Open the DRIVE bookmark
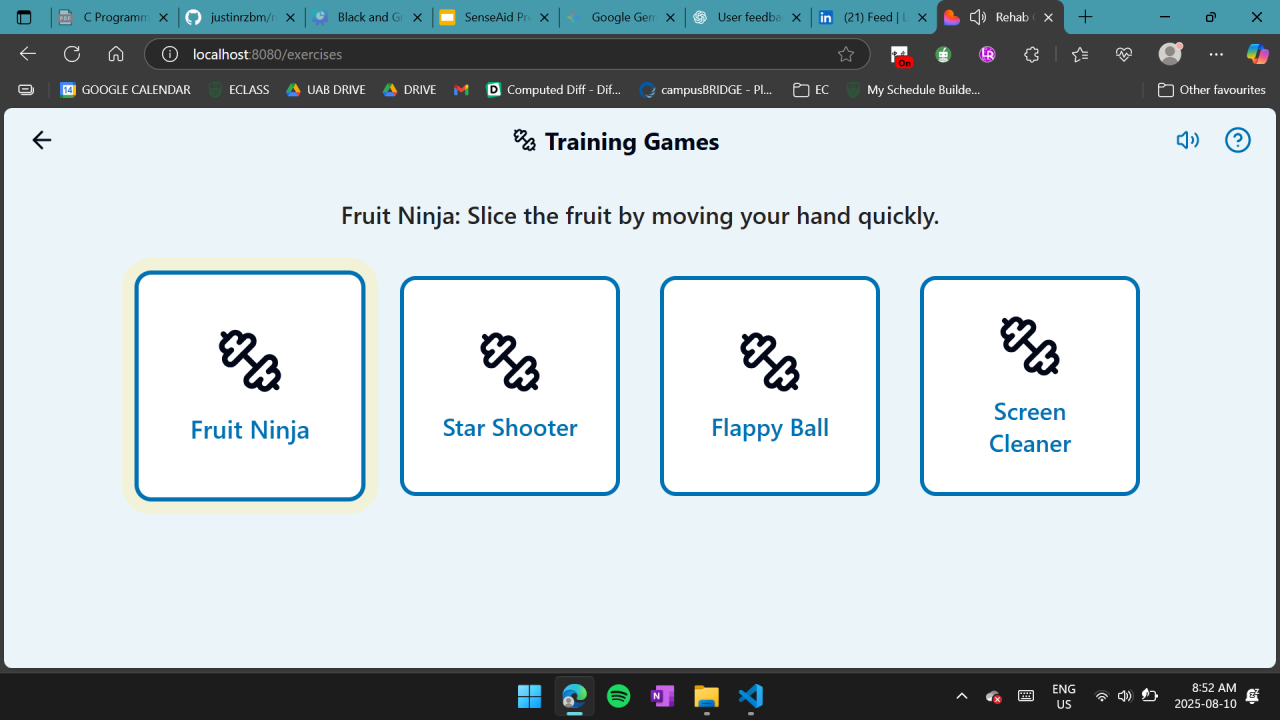 (x=409, y=90)
